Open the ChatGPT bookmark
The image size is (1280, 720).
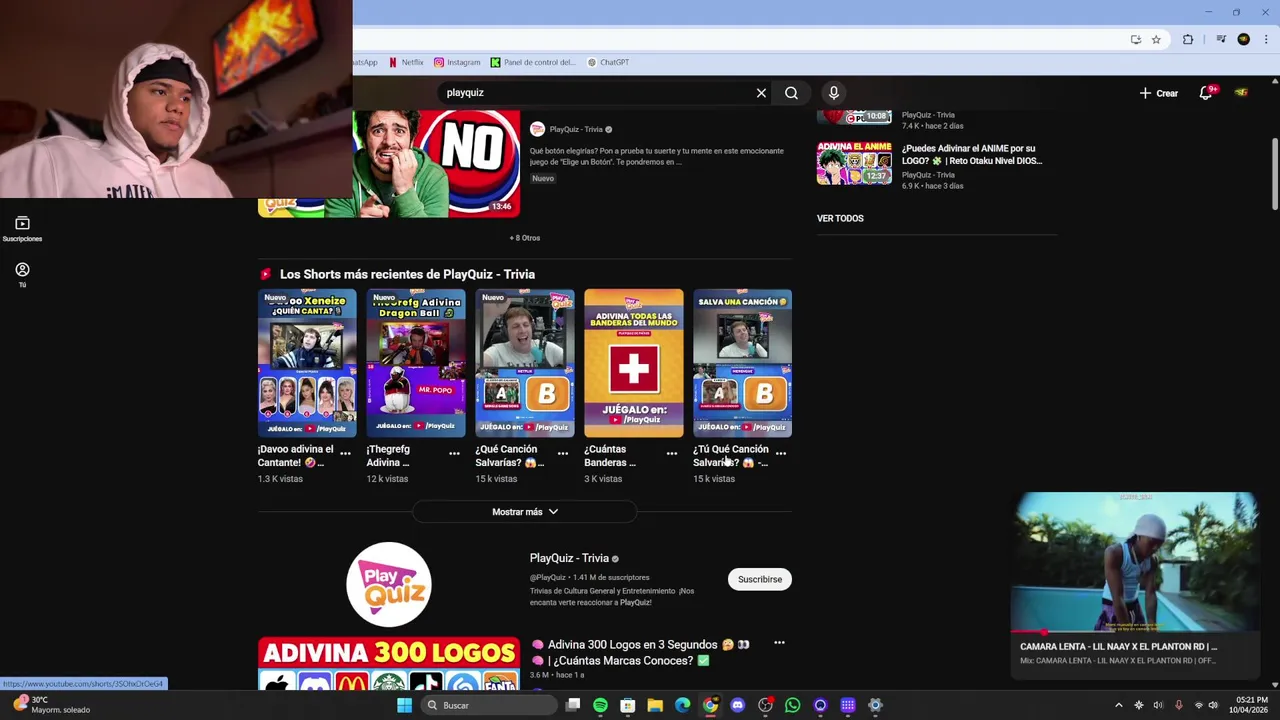pos(608,62)
